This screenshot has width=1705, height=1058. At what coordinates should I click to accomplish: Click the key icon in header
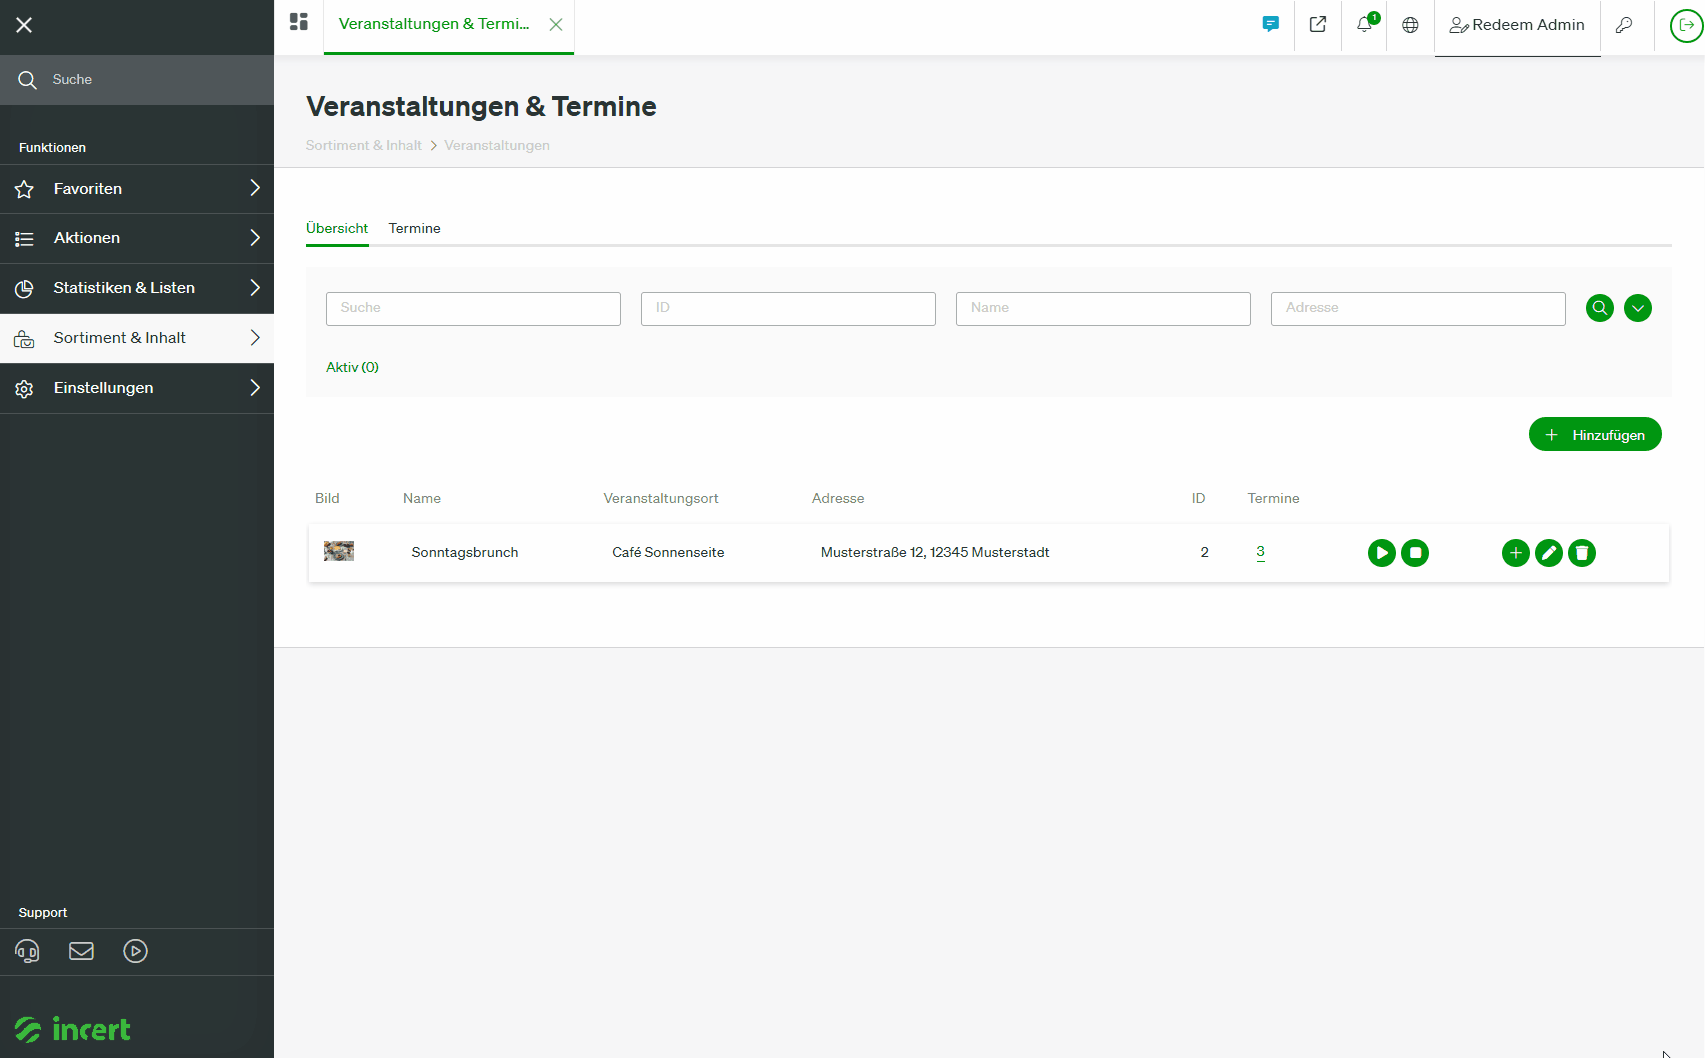(x=1624, y=25)
